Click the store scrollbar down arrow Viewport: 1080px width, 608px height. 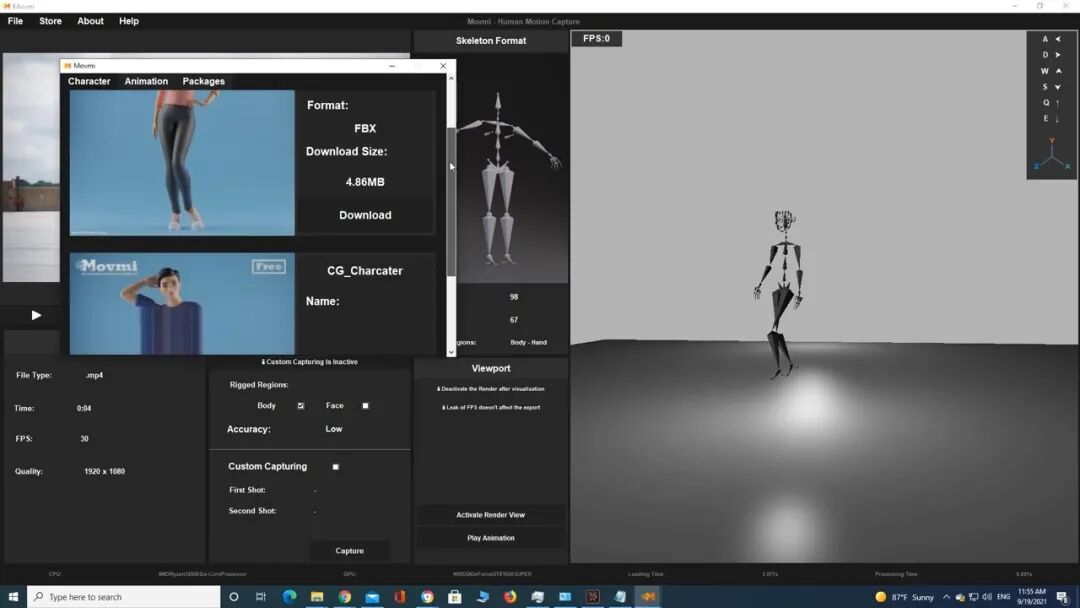click(x=451, y=352)
